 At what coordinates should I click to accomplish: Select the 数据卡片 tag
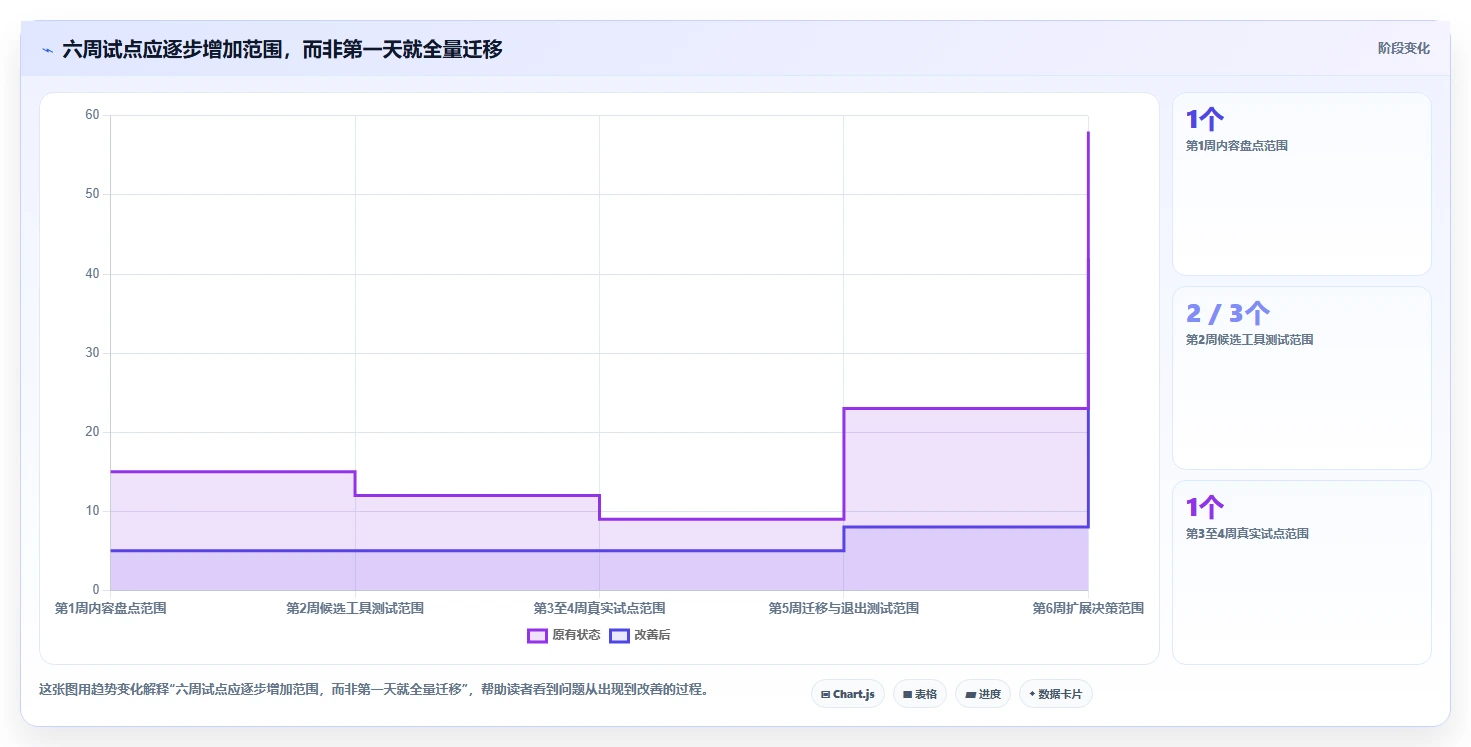click(x=1055, y=694)
